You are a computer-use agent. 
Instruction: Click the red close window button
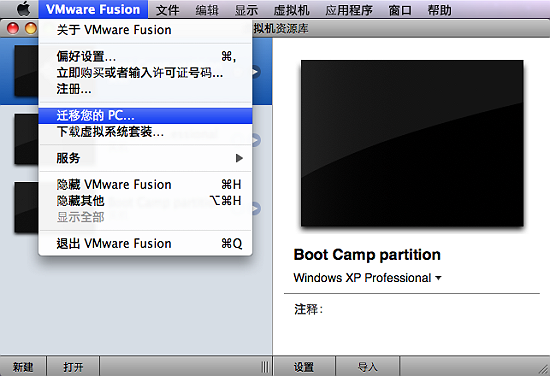click(13, 28)
